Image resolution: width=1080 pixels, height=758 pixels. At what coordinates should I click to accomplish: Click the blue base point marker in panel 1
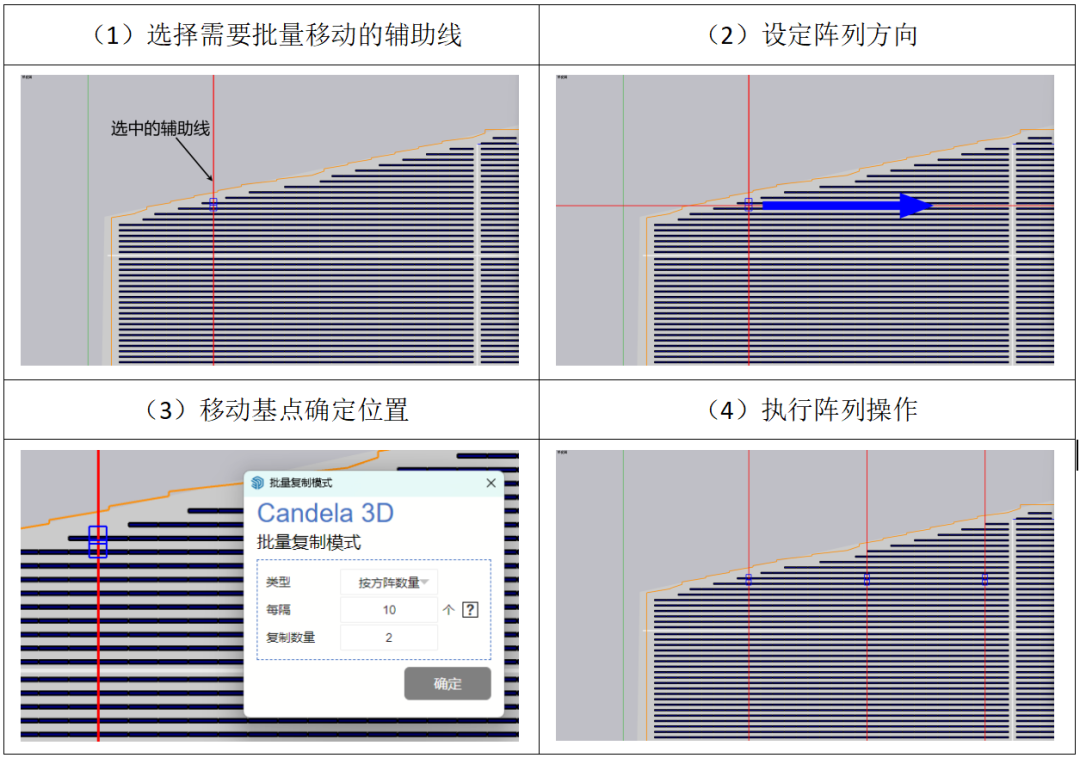[x=214, y=204]
